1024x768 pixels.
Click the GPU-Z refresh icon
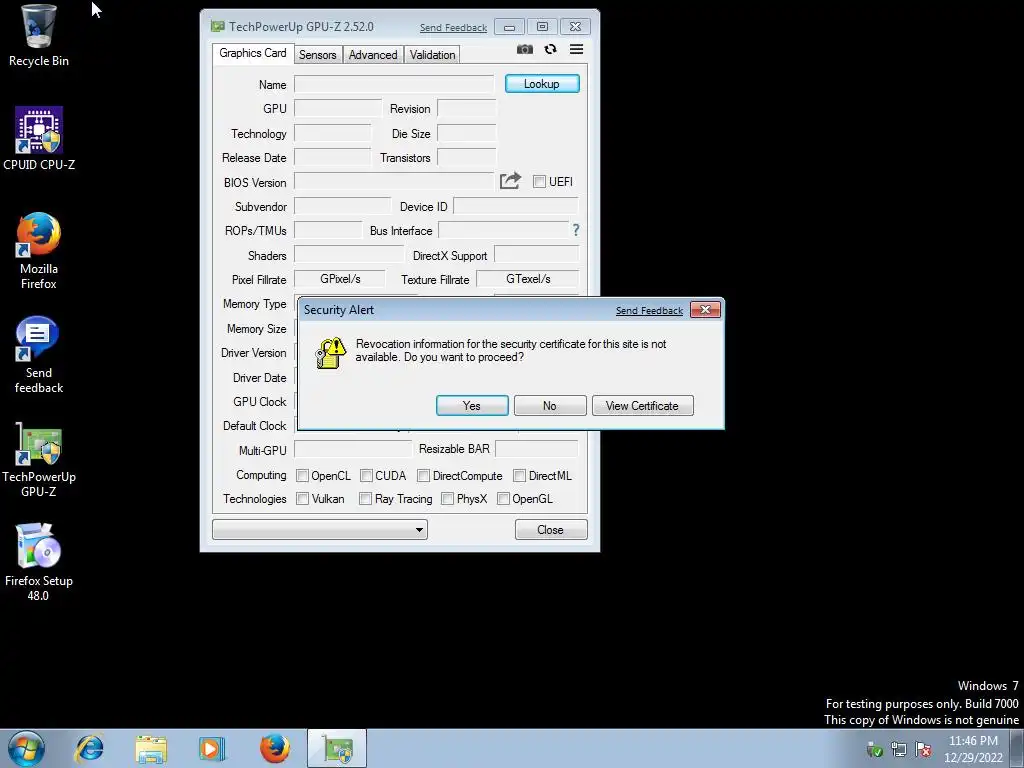551,49
